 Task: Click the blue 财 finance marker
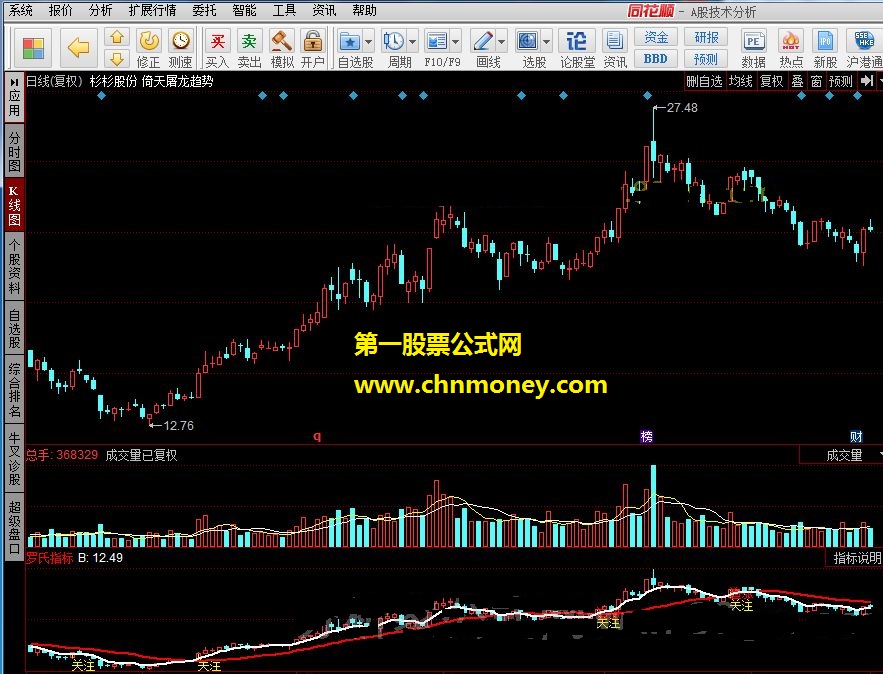[x=856, y=436]
